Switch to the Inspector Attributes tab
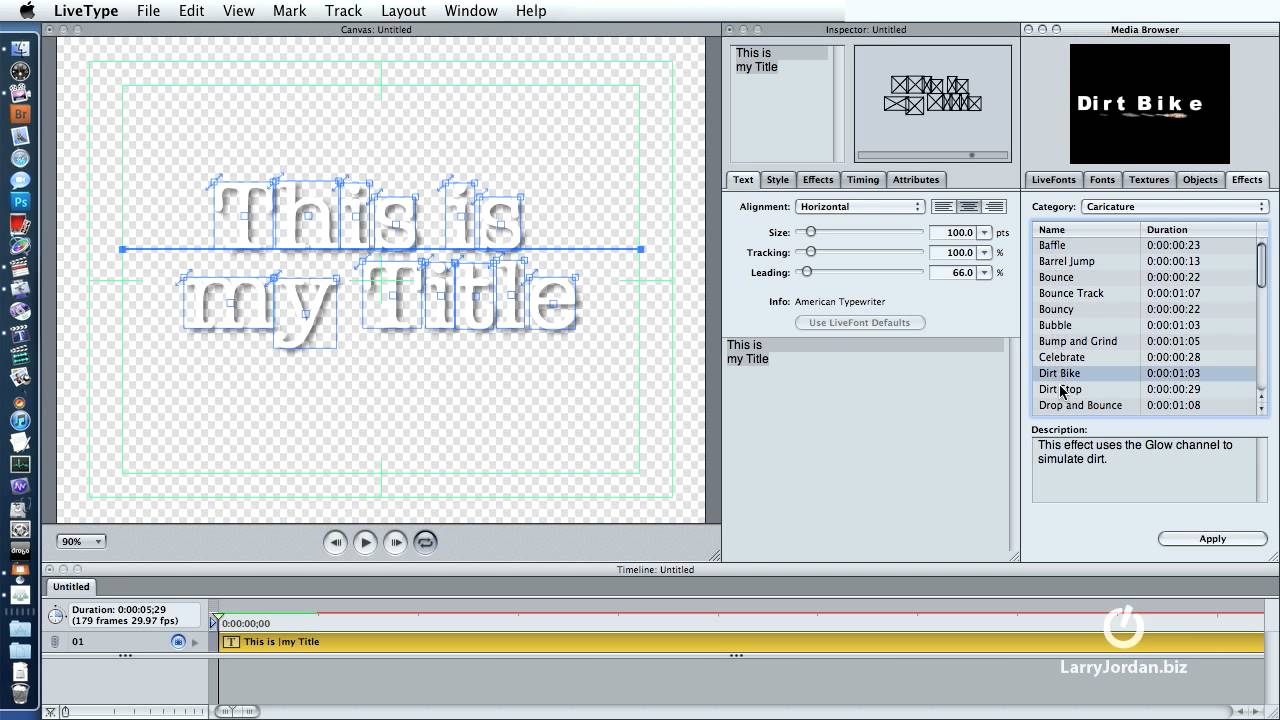This screenshot has width=1280, height=720. [916, 180]
